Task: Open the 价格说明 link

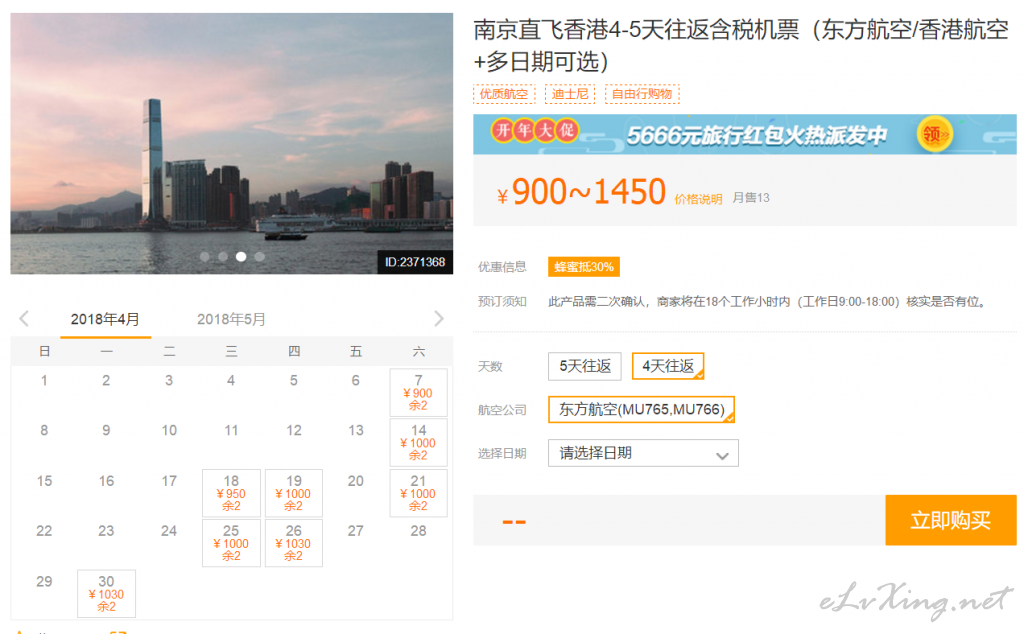Action: coord(698,199)
